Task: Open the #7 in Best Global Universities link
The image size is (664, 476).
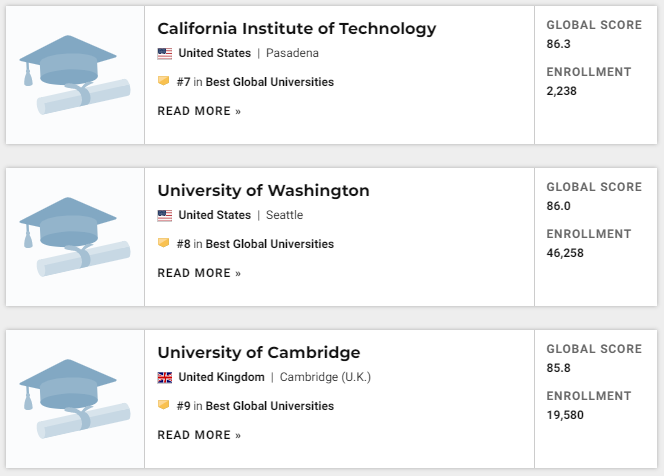Action: click(255, 82)
